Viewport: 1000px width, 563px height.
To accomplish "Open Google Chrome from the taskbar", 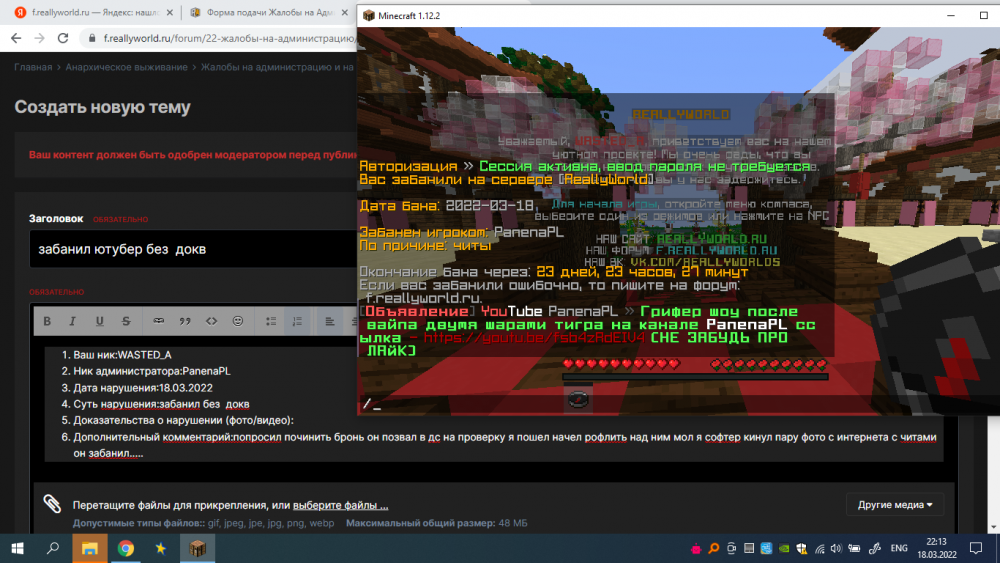I will click(x=126, y=548).
